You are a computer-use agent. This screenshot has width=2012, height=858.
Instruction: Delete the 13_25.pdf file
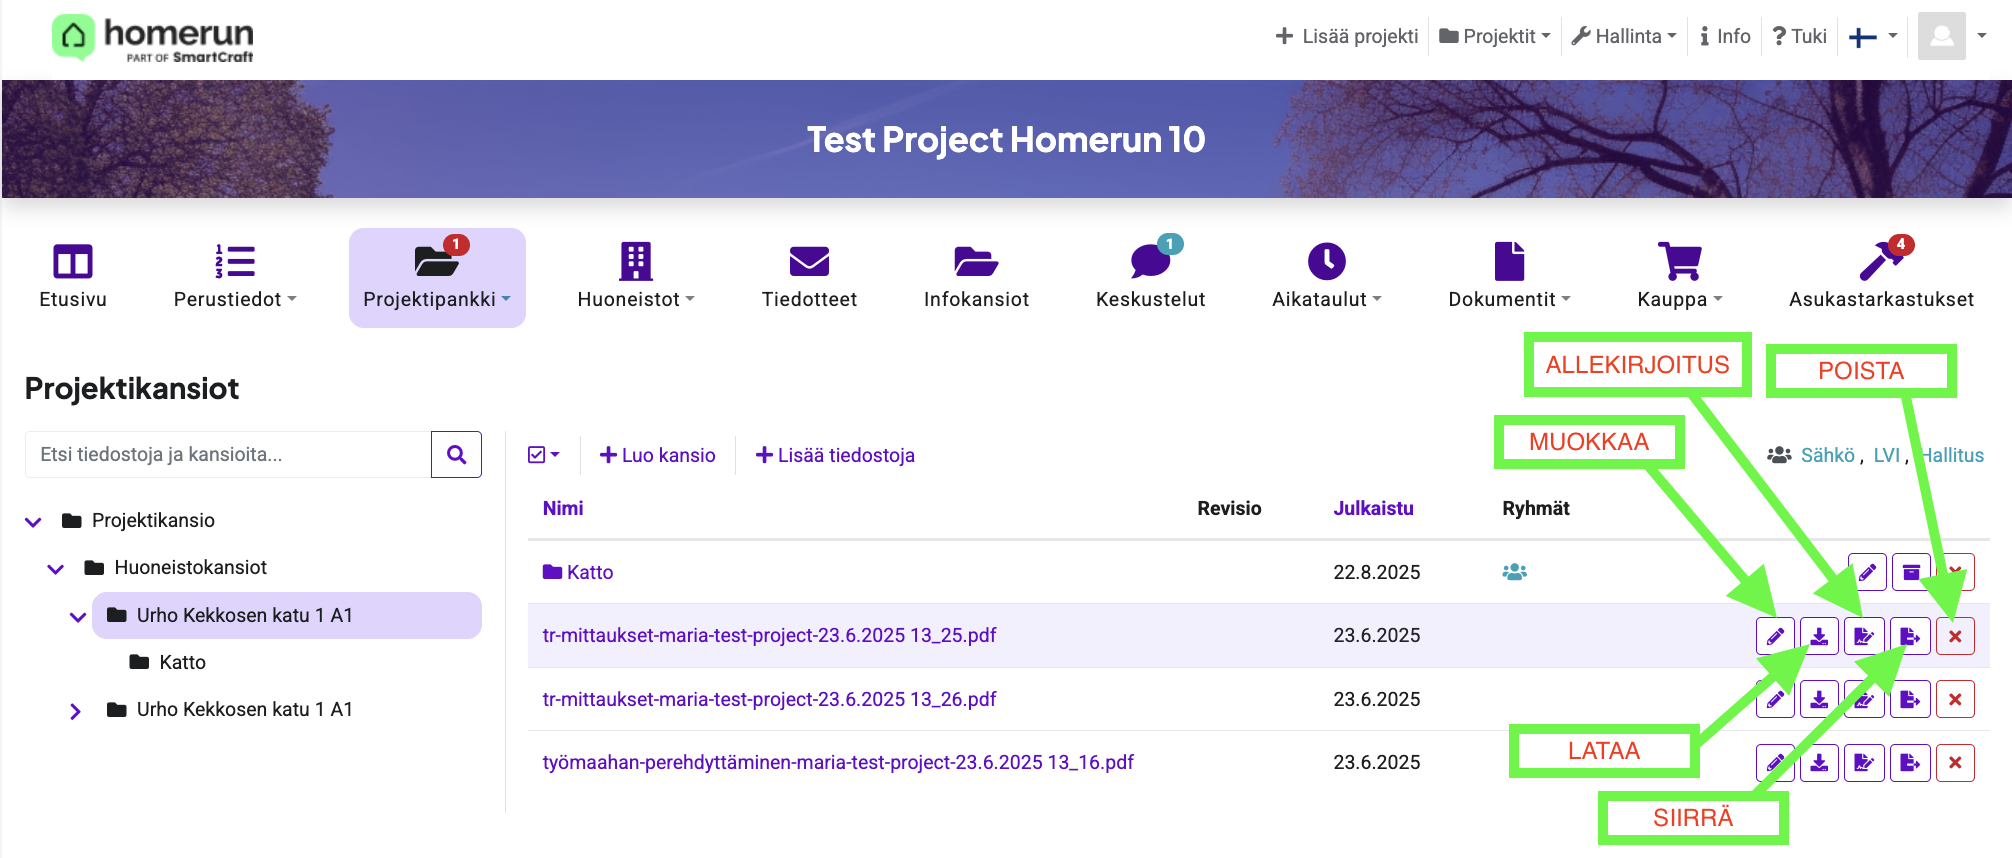pos(1955,636)
